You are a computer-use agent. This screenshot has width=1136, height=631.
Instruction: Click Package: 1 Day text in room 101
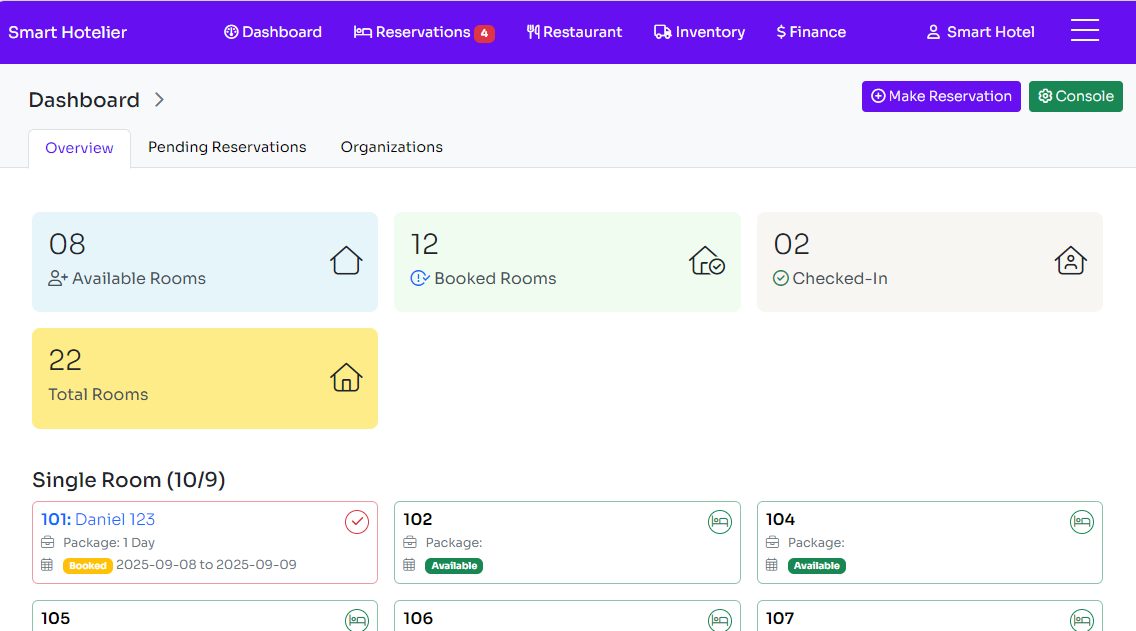coord(109,543)
